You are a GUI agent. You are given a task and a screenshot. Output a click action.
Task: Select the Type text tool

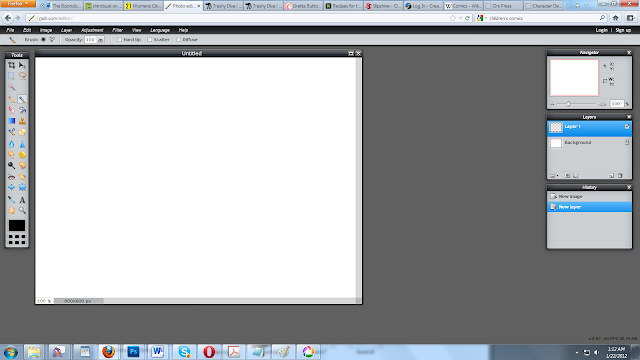(x=22, y=200)
